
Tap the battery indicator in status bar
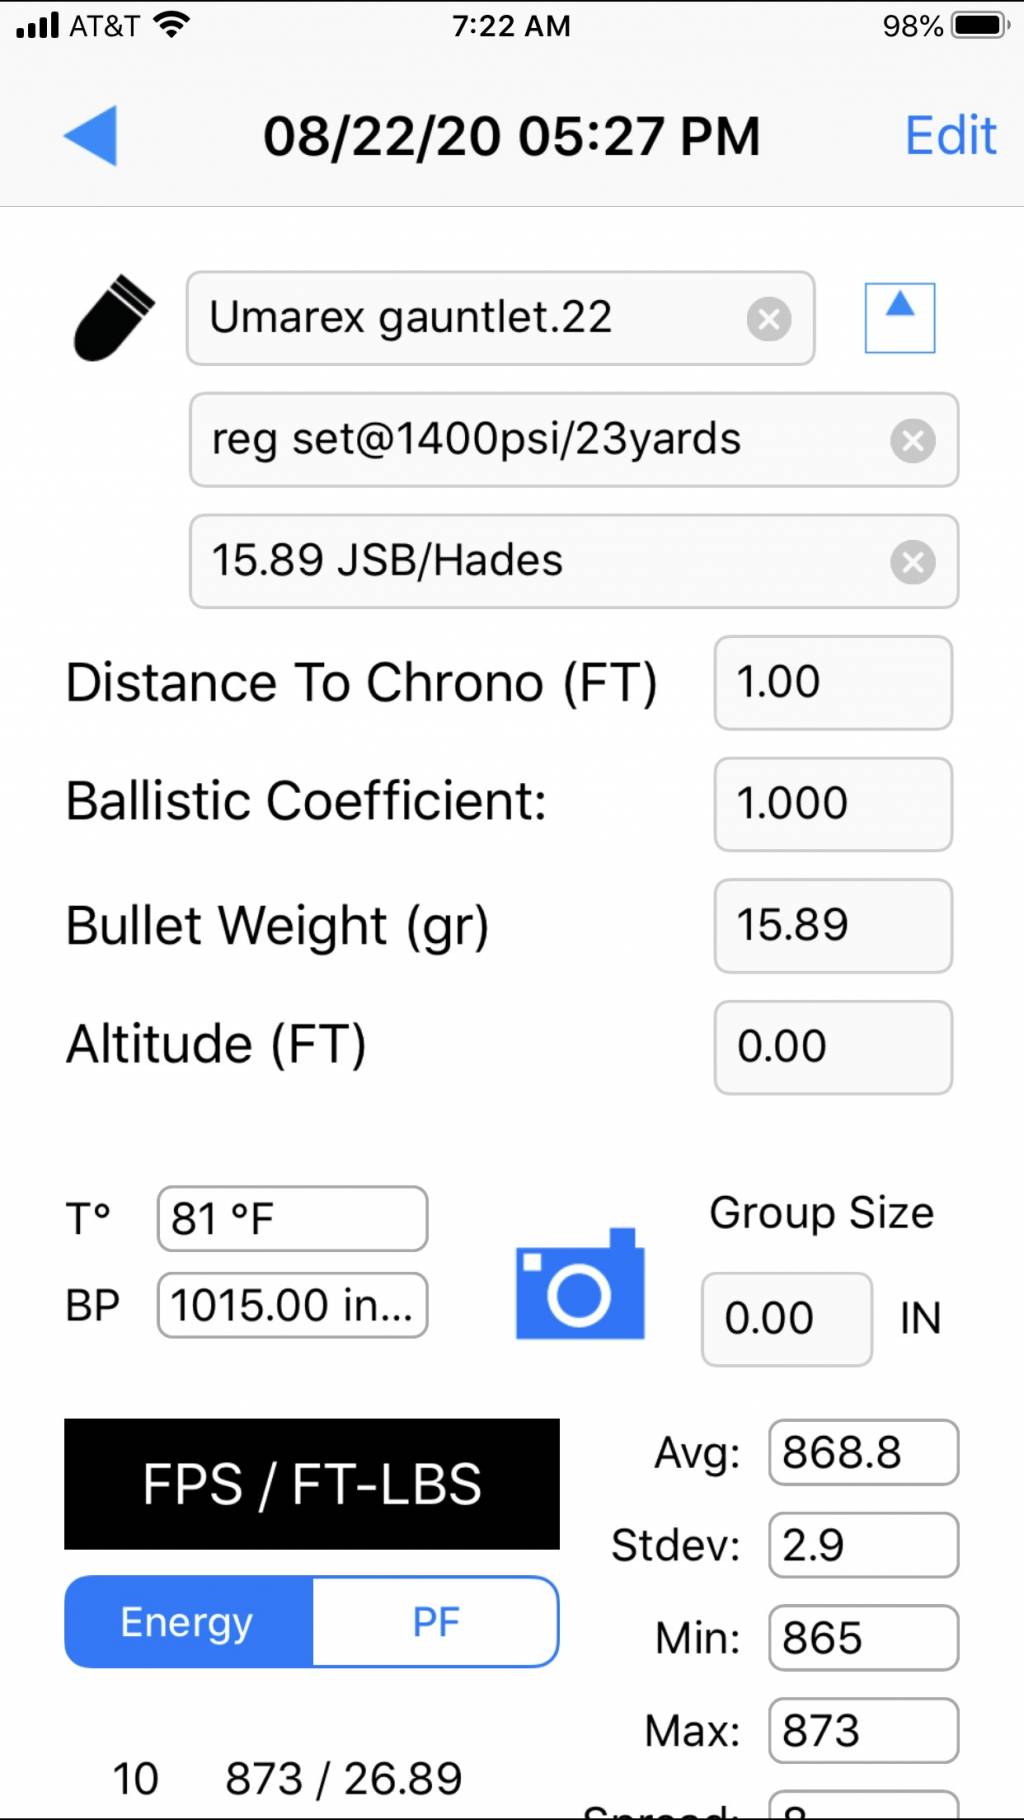[979, 25]
